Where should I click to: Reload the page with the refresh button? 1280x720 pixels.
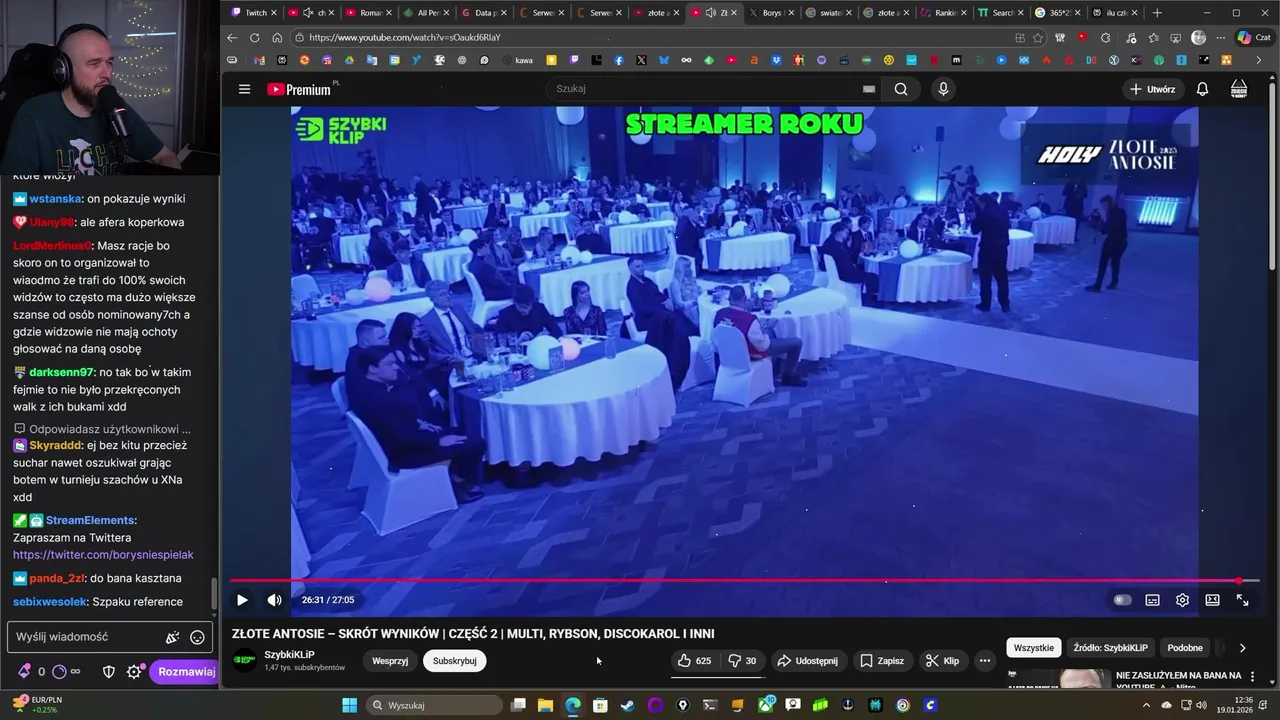254,37
